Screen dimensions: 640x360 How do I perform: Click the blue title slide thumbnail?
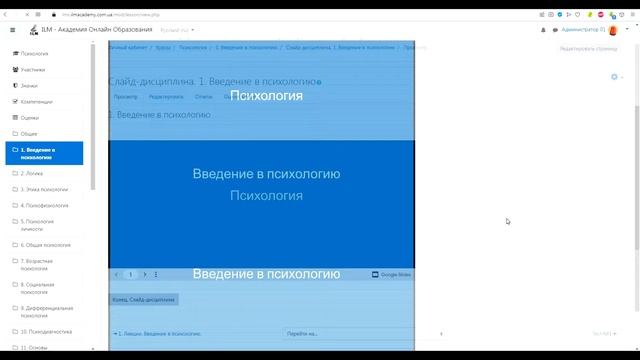(261, 204)
